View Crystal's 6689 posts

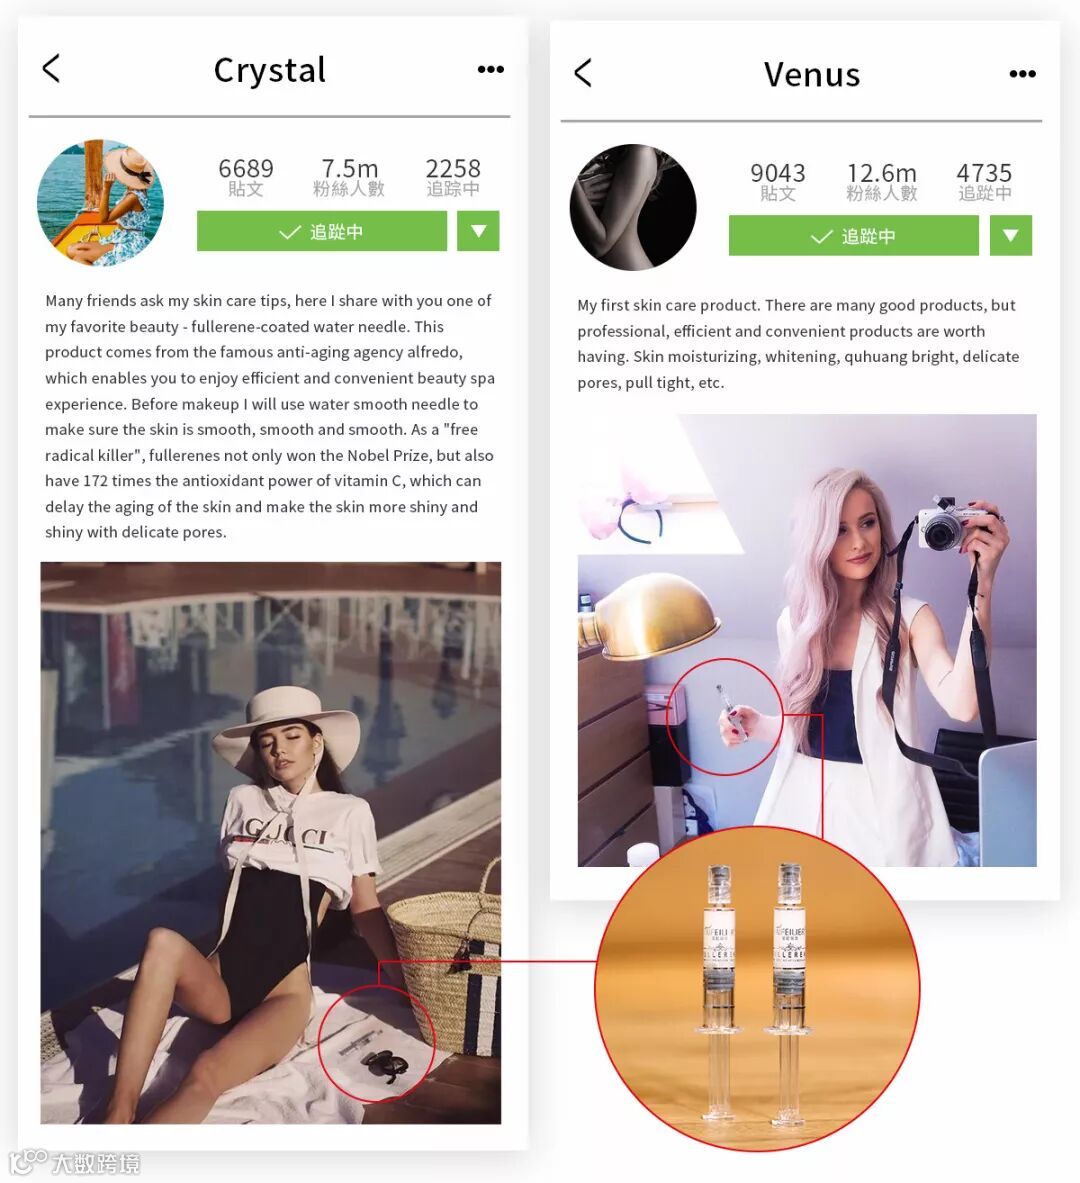click(246, 177)
